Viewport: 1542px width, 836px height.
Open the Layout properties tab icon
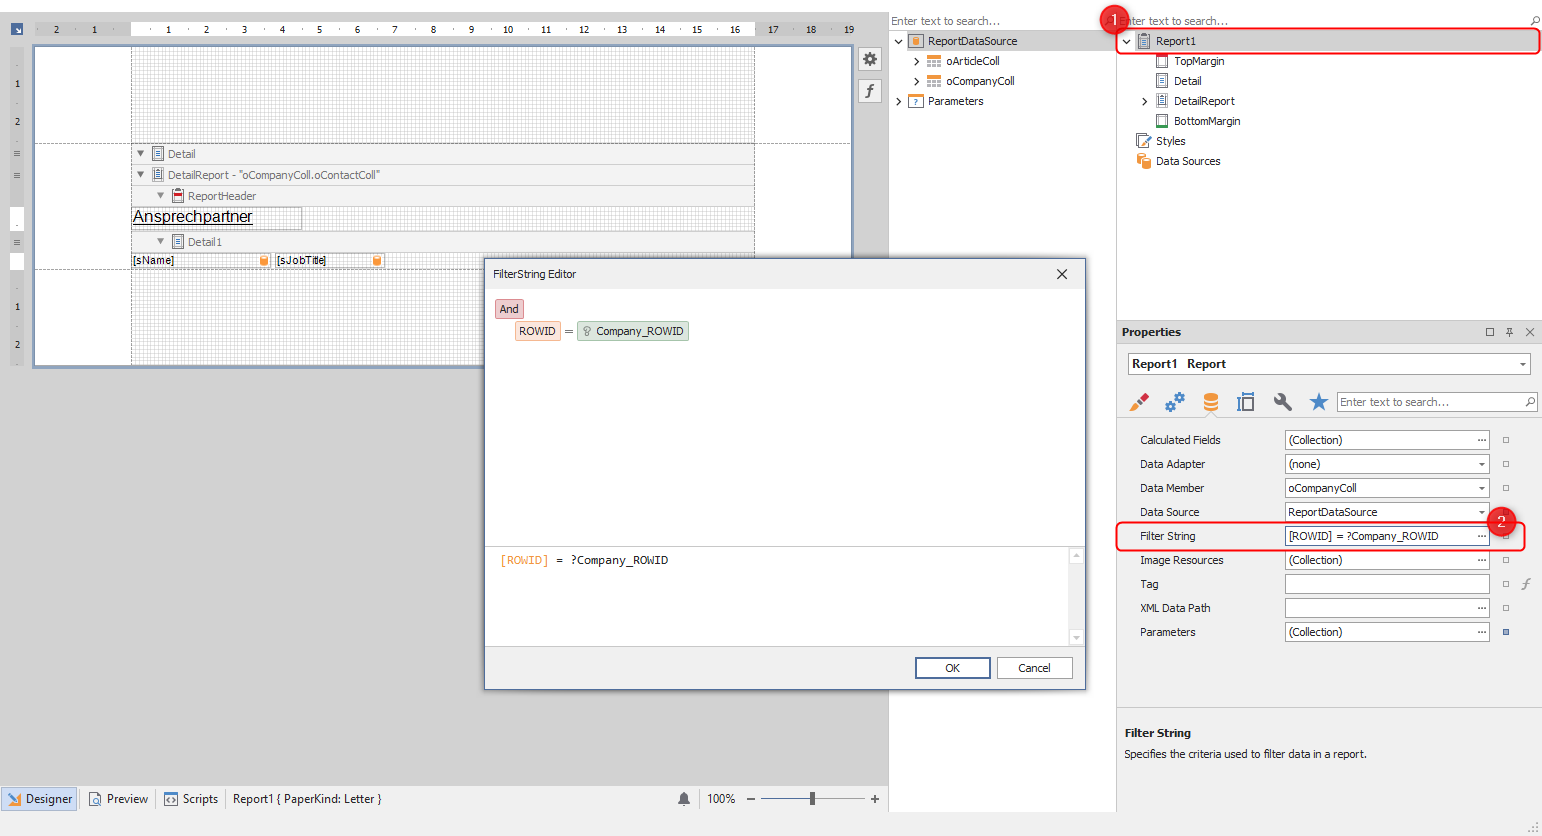(x=1246, y=402)
